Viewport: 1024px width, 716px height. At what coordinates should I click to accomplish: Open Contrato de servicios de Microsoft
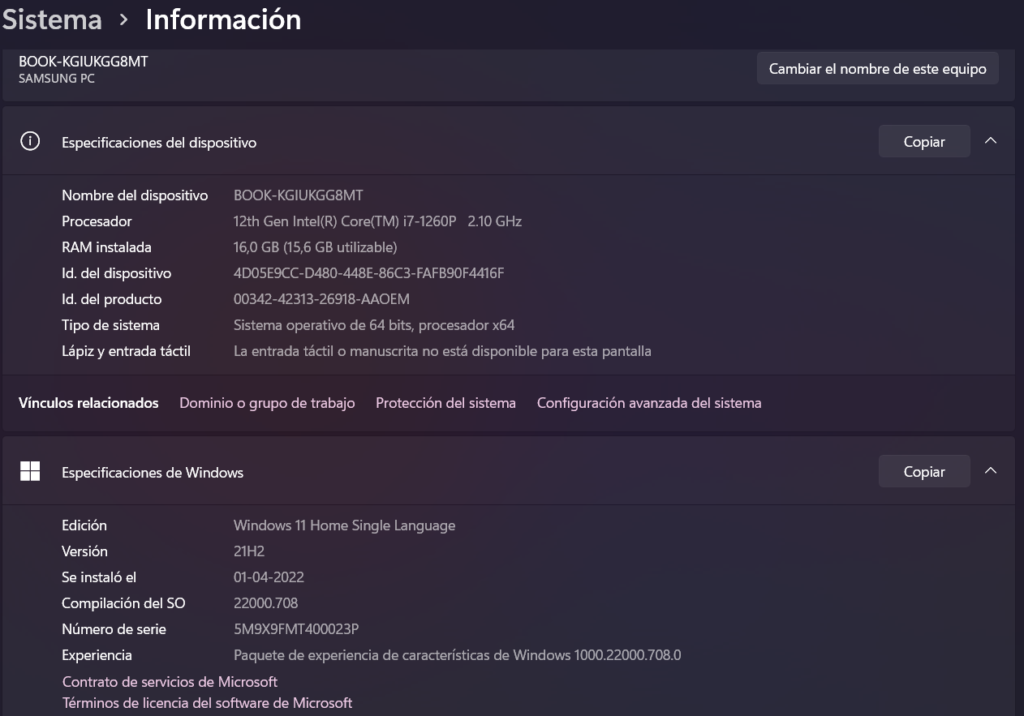tap(170, 682)
